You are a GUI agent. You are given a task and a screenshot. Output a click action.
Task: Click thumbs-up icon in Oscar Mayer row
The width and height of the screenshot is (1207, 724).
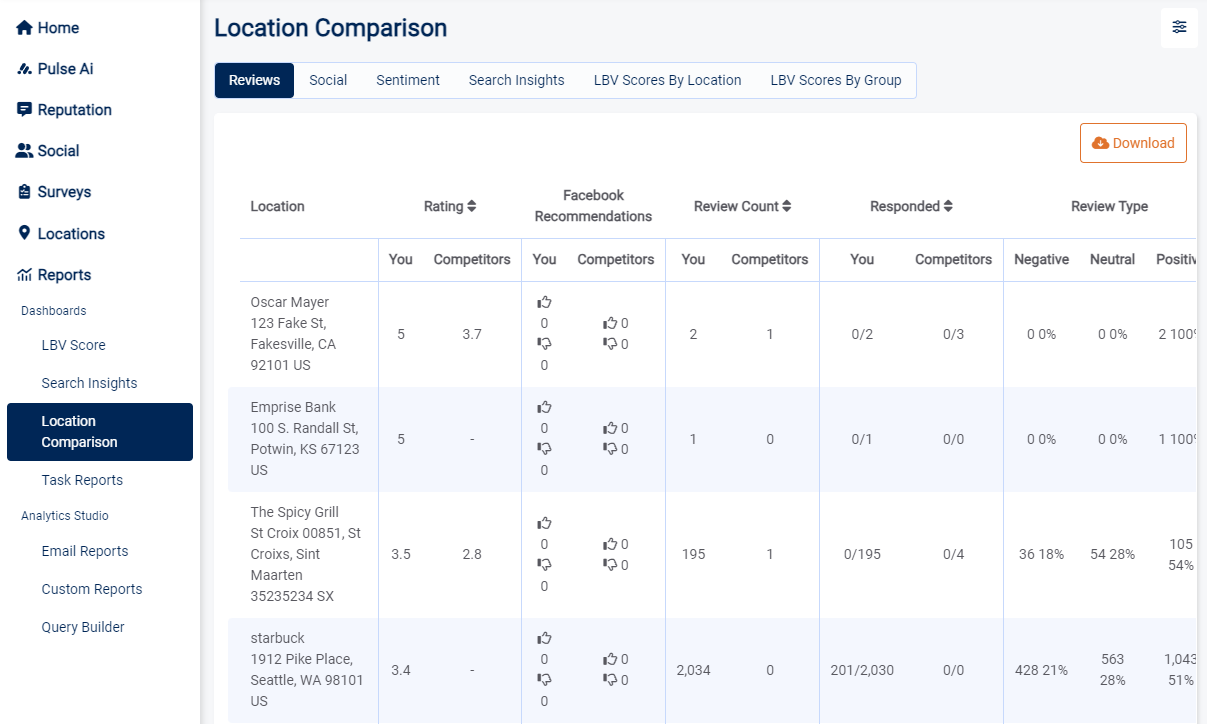point(544,302)
